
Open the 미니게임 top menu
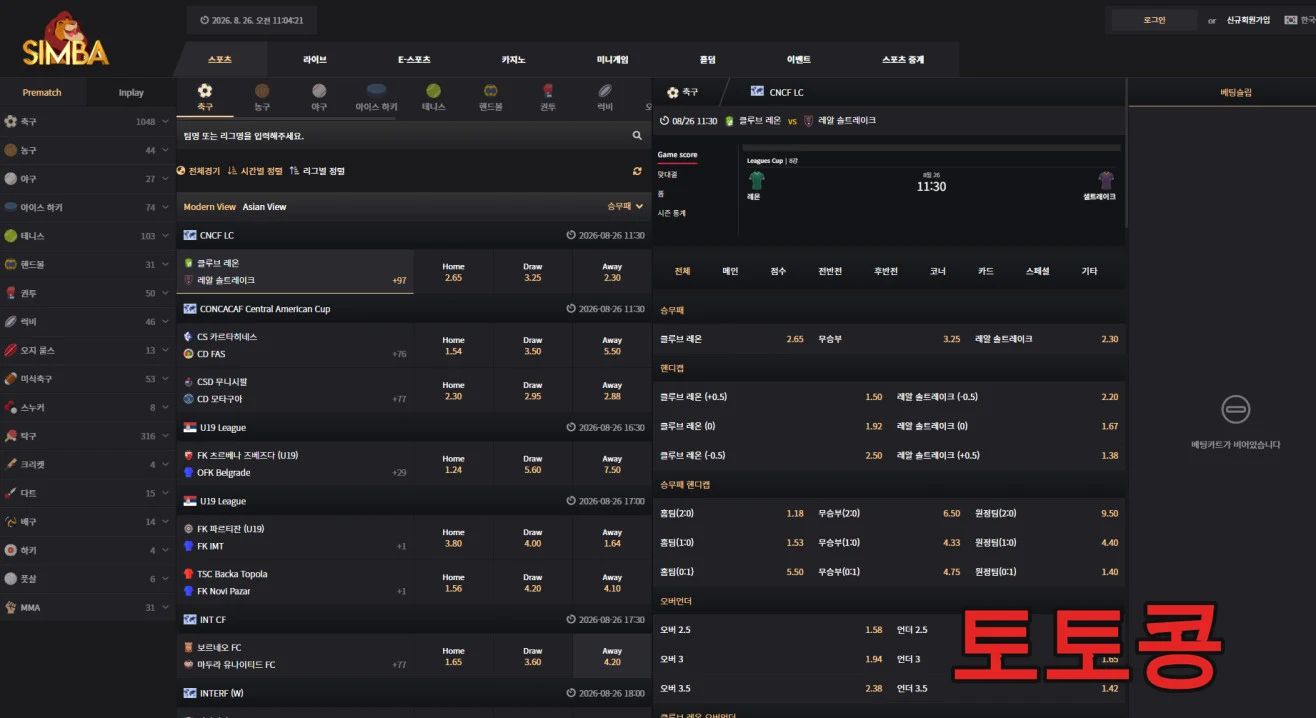pos(612,60)
